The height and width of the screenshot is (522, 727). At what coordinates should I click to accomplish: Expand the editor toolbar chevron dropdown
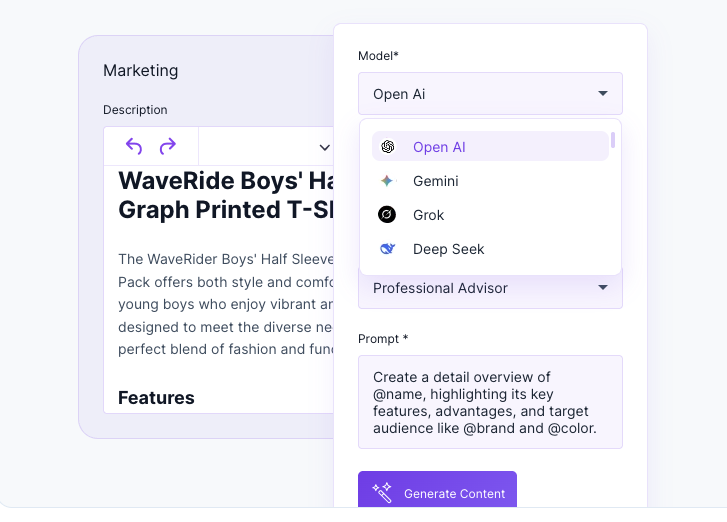[325, 148]
